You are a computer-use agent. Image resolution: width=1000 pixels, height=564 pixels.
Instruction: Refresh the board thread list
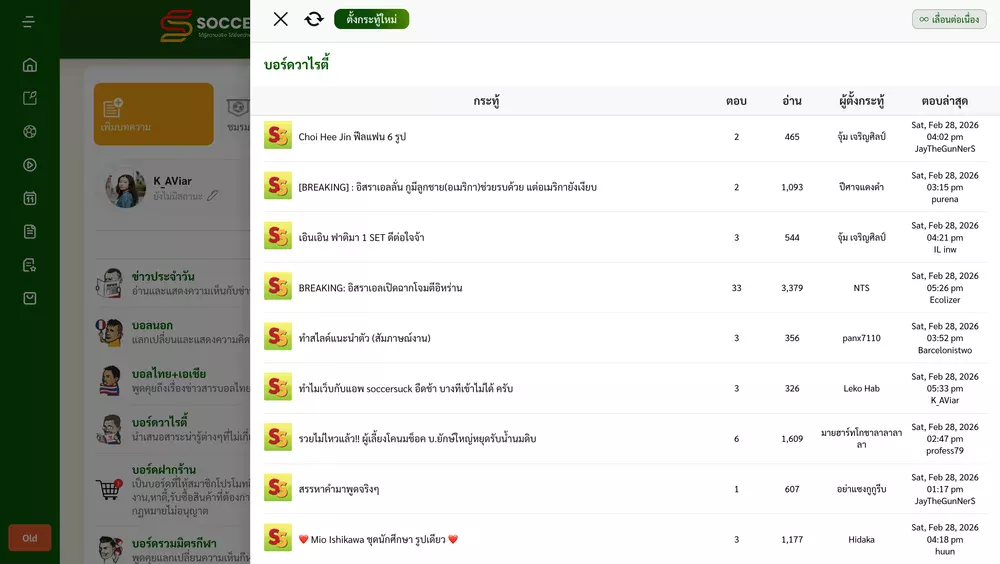(314, 19)
